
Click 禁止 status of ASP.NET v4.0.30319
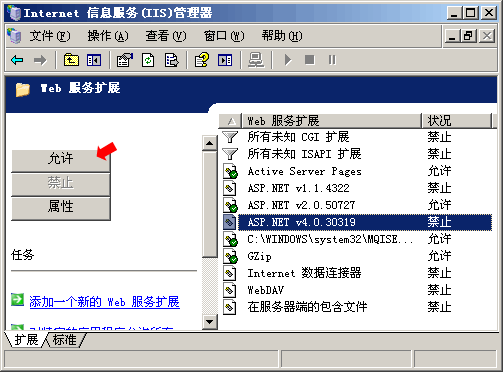[439, 222]
